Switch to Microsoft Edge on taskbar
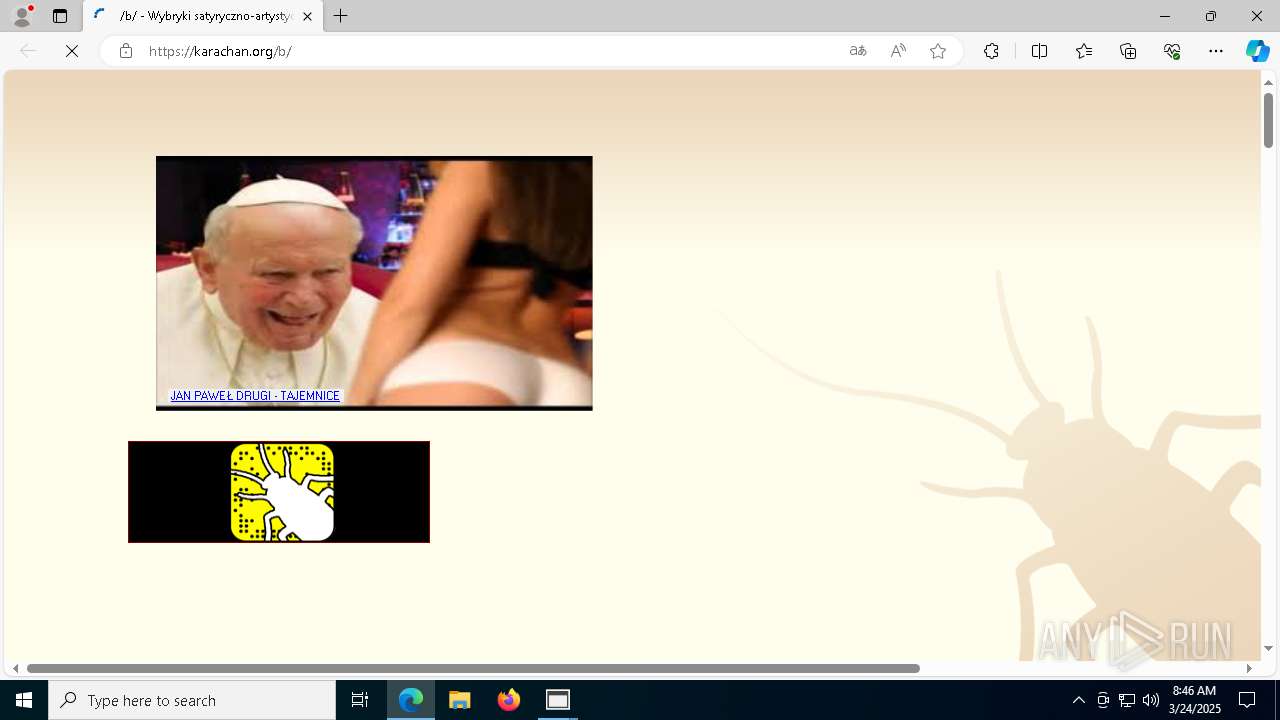Screen dimensions: 1280x720 coord(411,700)
